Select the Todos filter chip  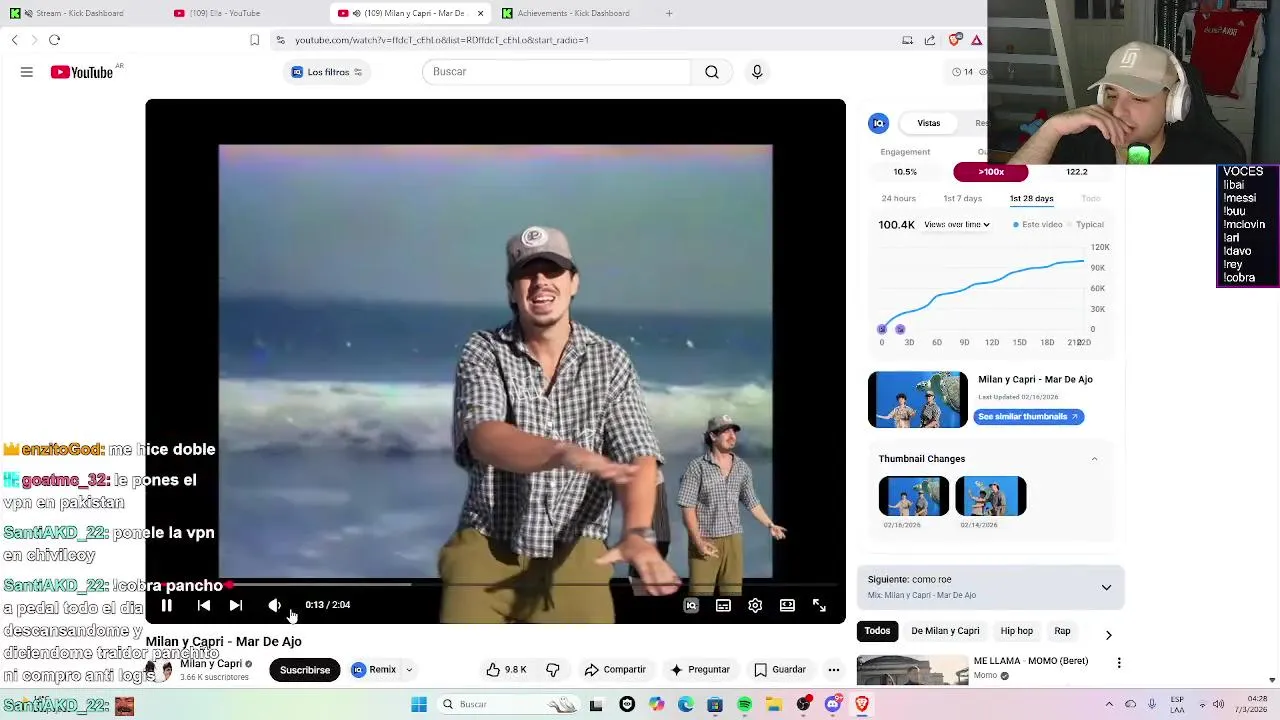pyautogui.click(x=877, y=631)
